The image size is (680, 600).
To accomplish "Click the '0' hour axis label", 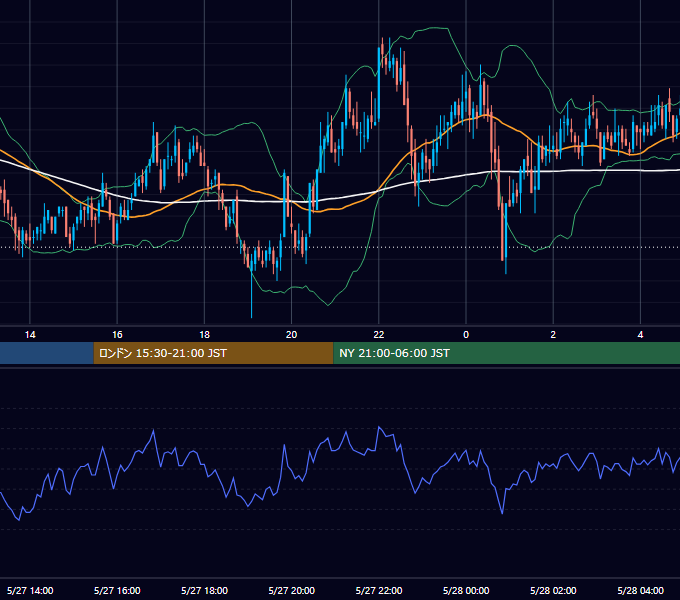I will click(466, 335).
